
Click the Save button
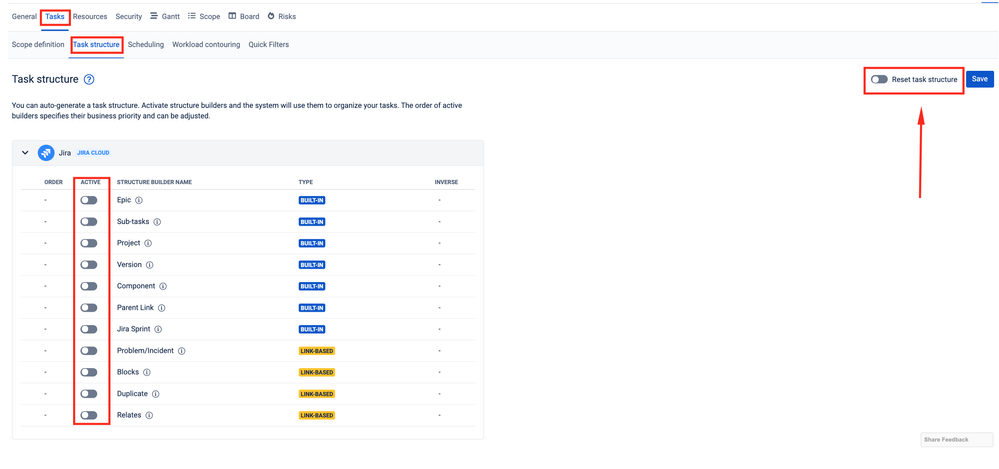980,80
